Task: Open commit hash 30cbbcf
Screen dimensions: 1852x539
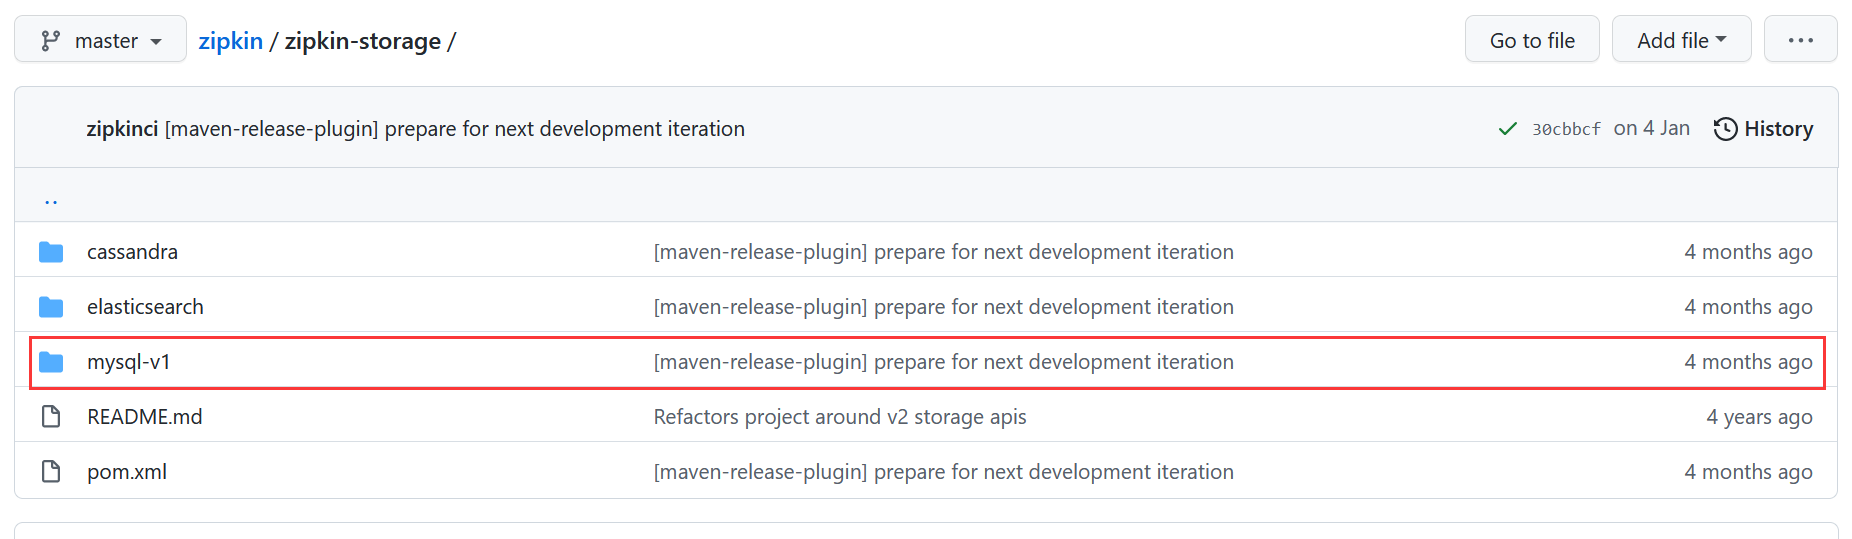Action: (x=1566, y=129)
